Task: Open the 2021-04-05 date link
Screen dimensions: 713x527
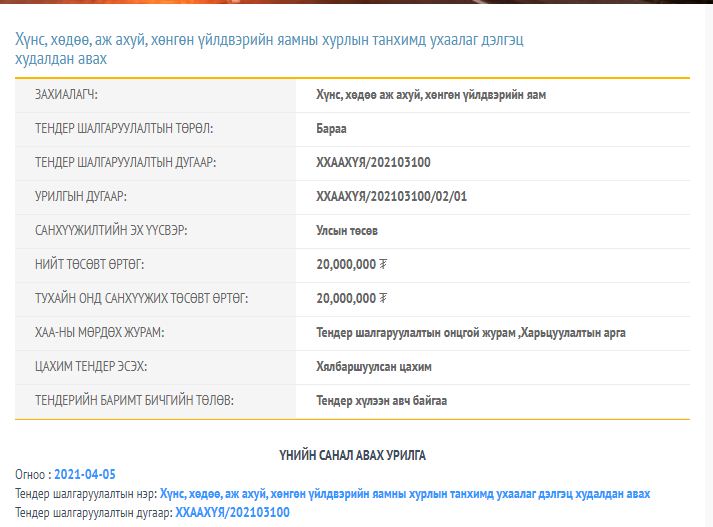Action: coord(86,474)
